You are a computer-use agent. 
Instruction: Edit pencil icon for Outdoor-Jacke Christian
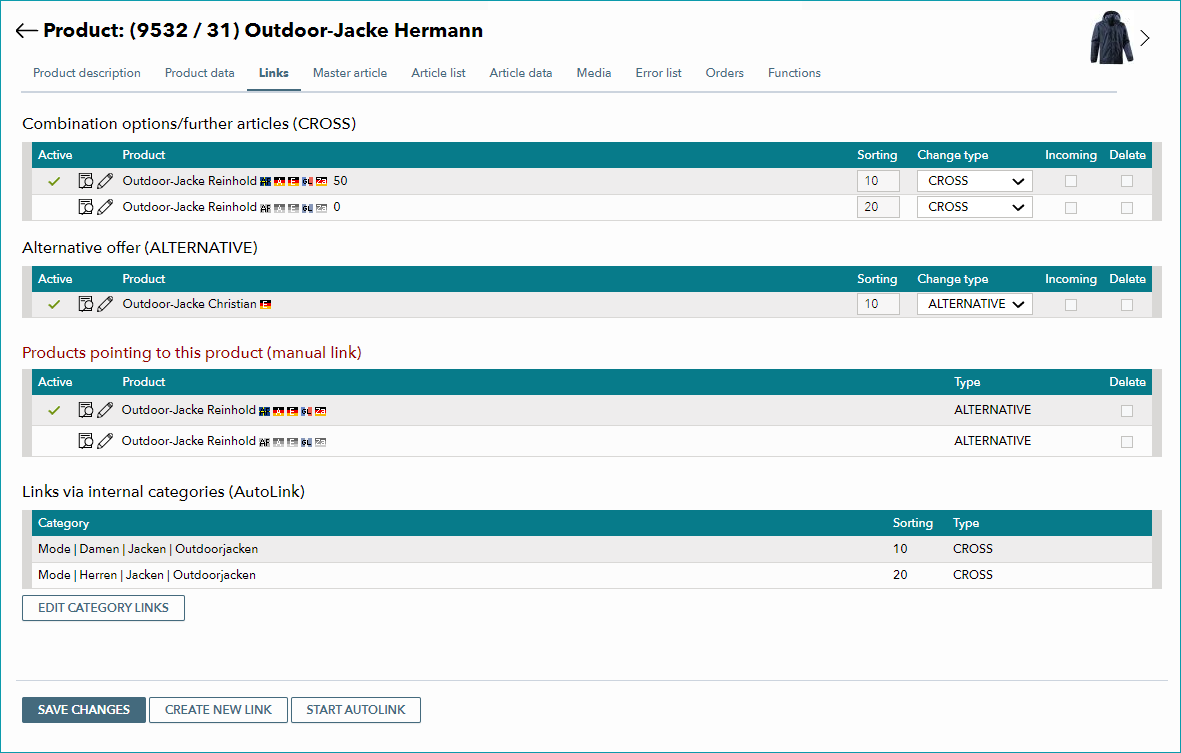click(x=105, y=304)
